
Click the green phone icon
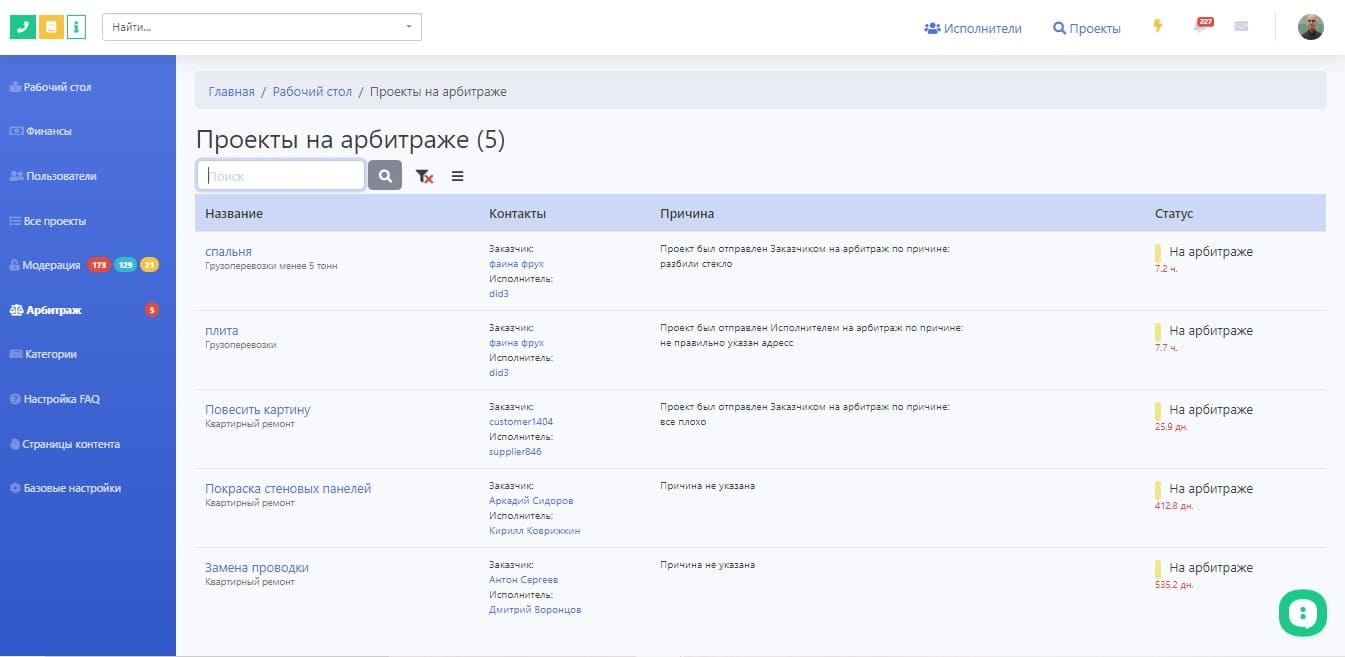(x=23, y=27)
